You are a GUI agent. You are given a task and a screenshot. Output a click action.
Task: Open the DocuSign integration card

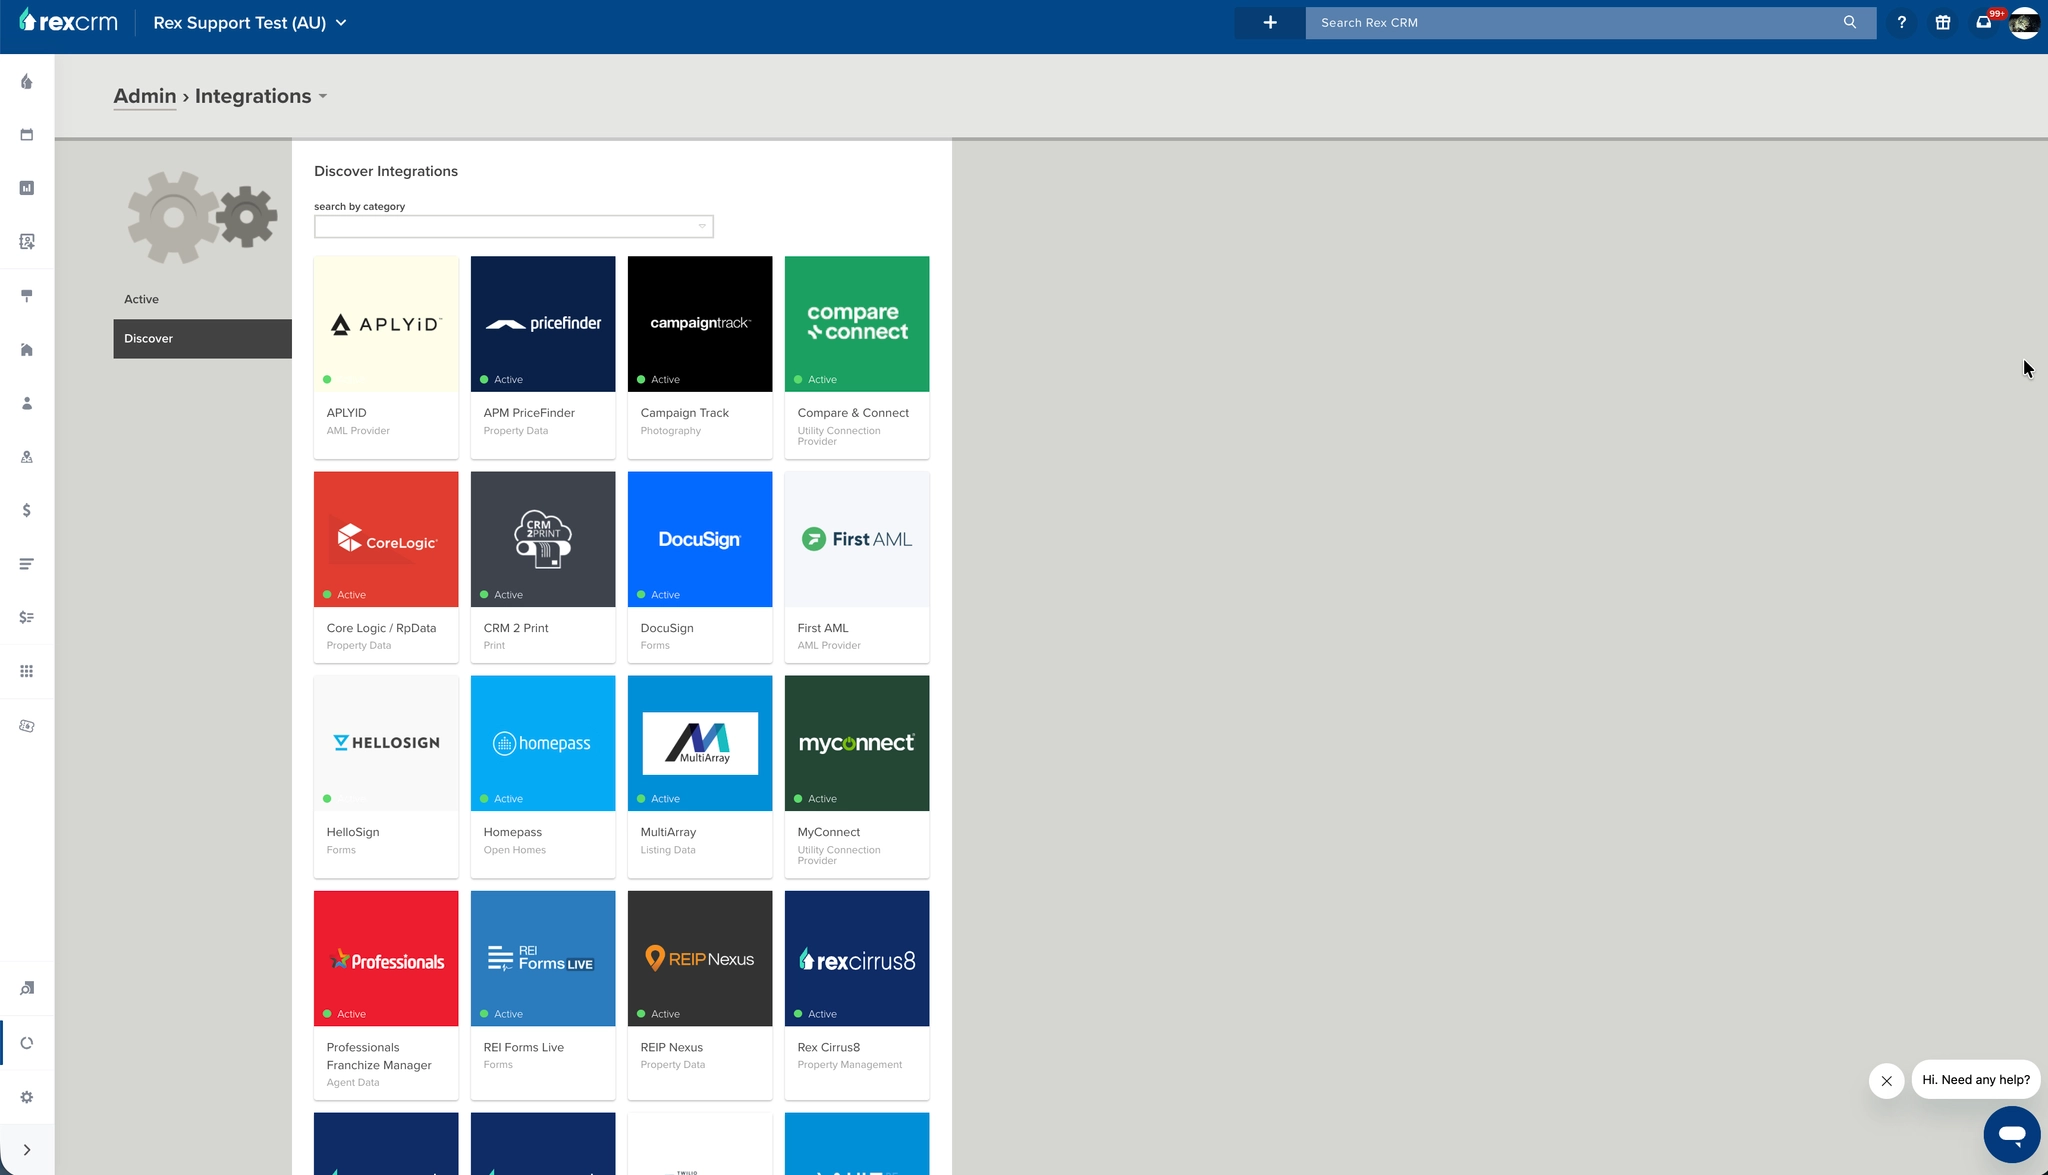(x=700, y=567)
